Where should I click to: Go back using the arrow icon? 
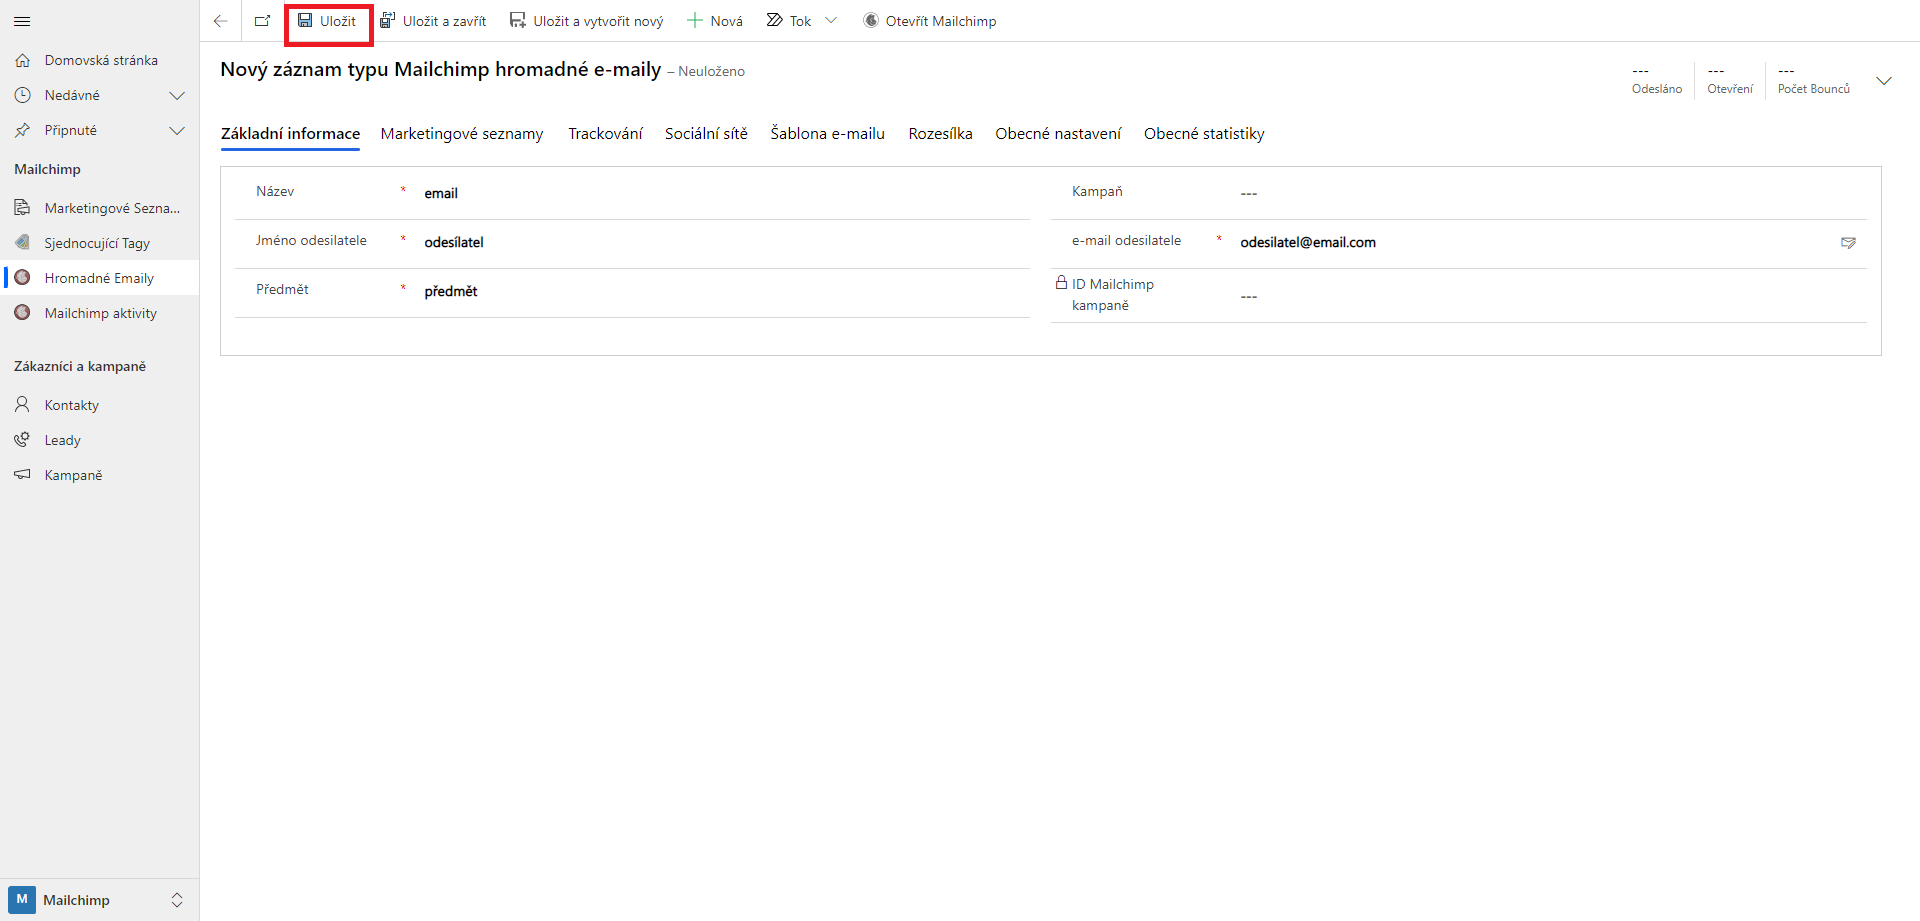pyautogui.click(x=221, y=21)
